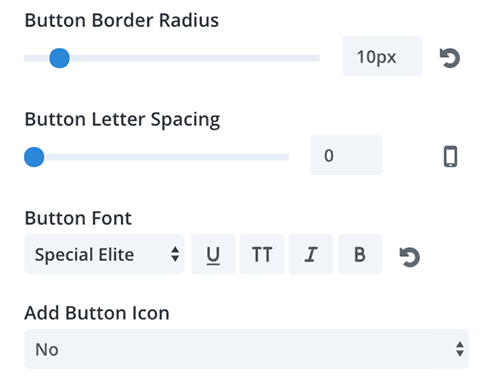This screenshot has width=500, height=389.
Task: Click the Add Button Icon label
Action: click(97, 313)
